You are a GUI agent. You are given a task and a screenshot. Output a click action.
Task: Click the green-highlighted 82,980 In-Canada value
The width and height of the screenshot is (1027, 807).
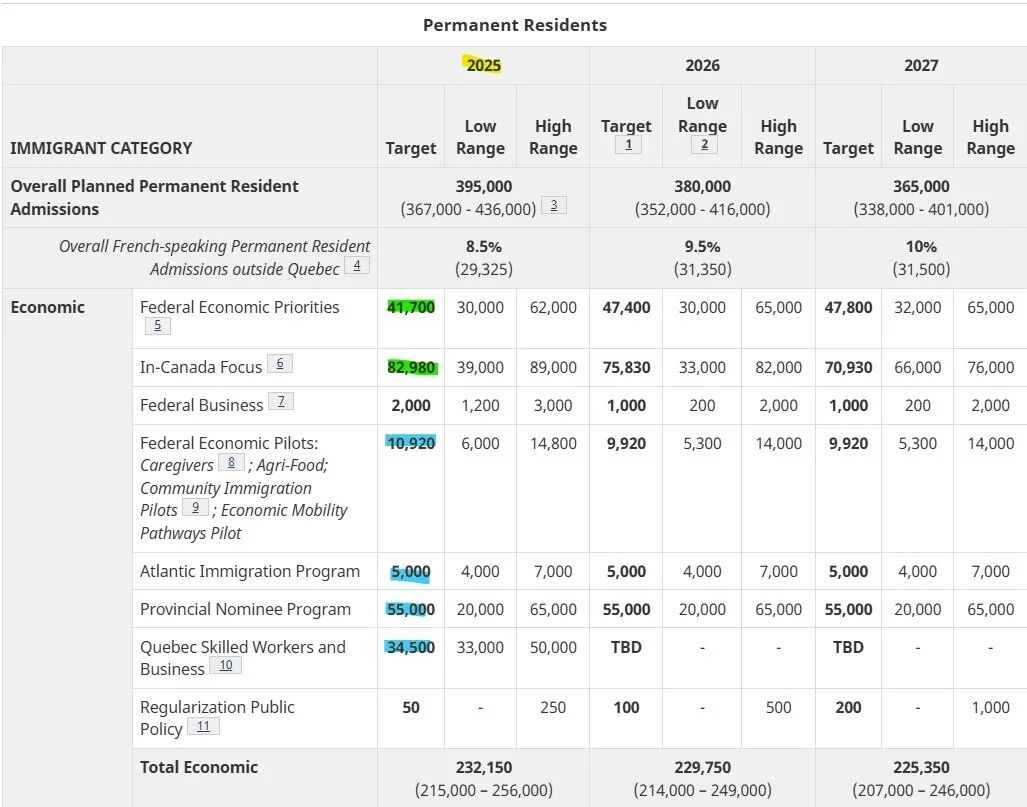pyautogui.click(x=411, y=367)
